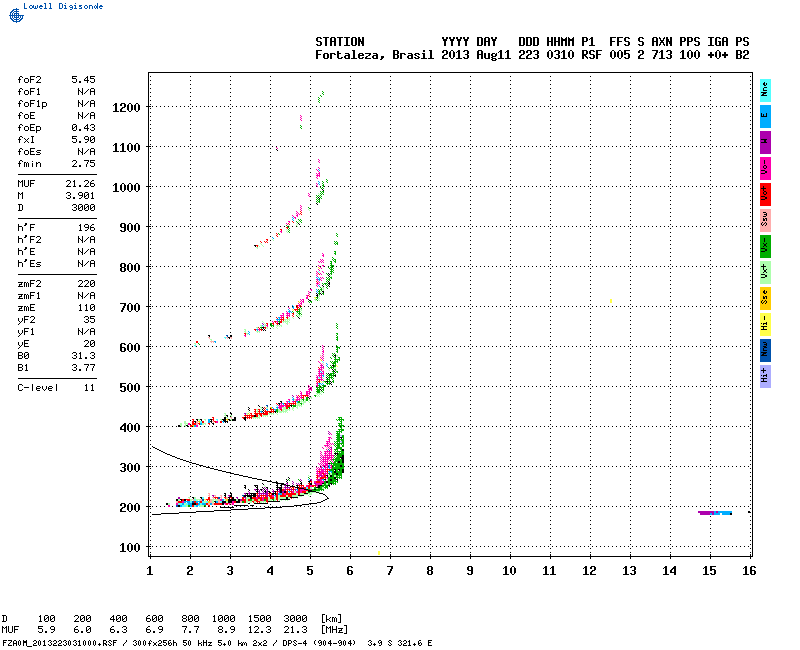Click the h'Es label

pos(29,264)
